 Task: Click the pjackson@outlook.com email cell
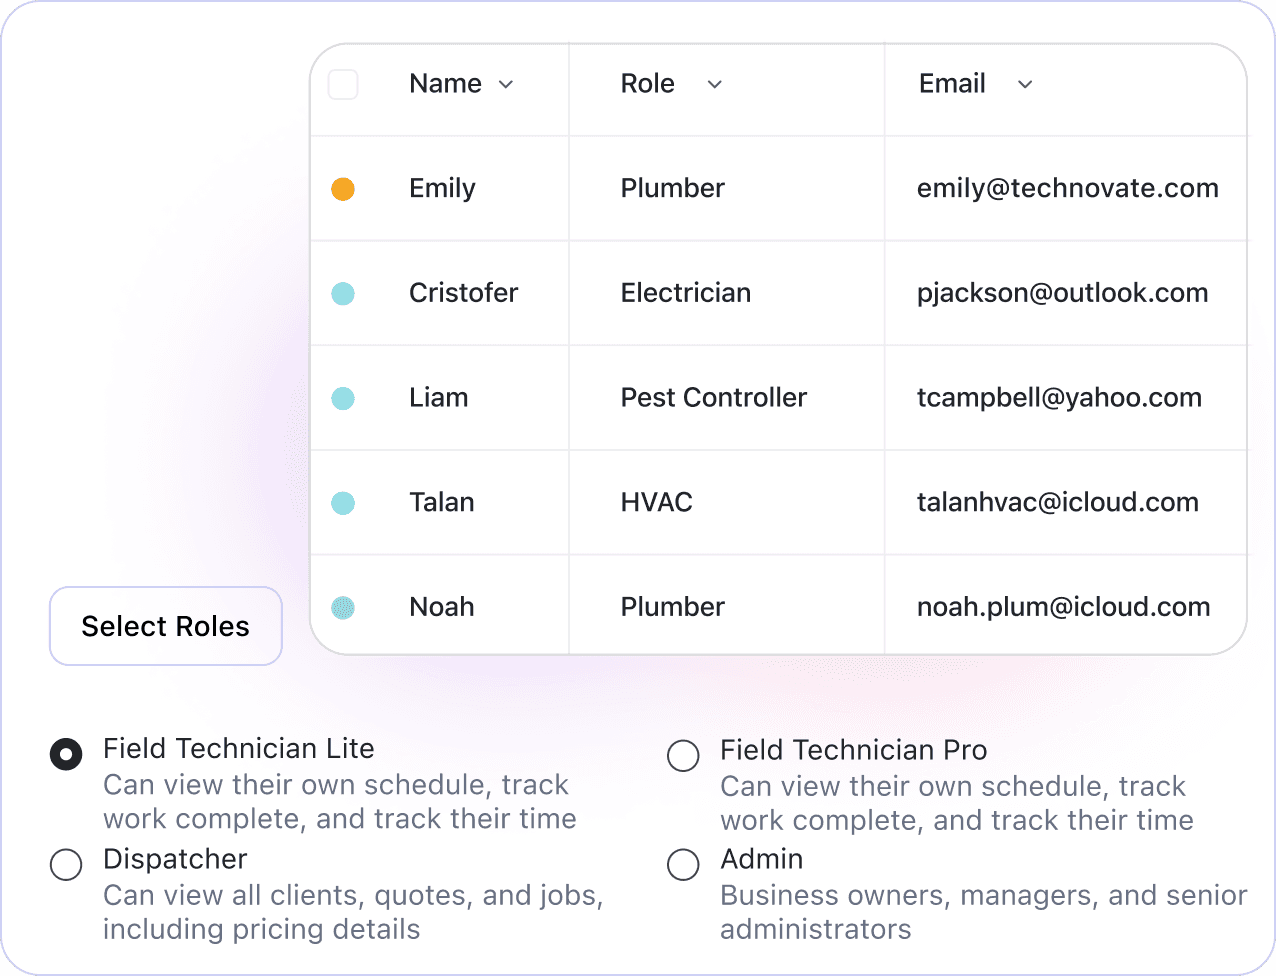click(x=1062, y=293)
